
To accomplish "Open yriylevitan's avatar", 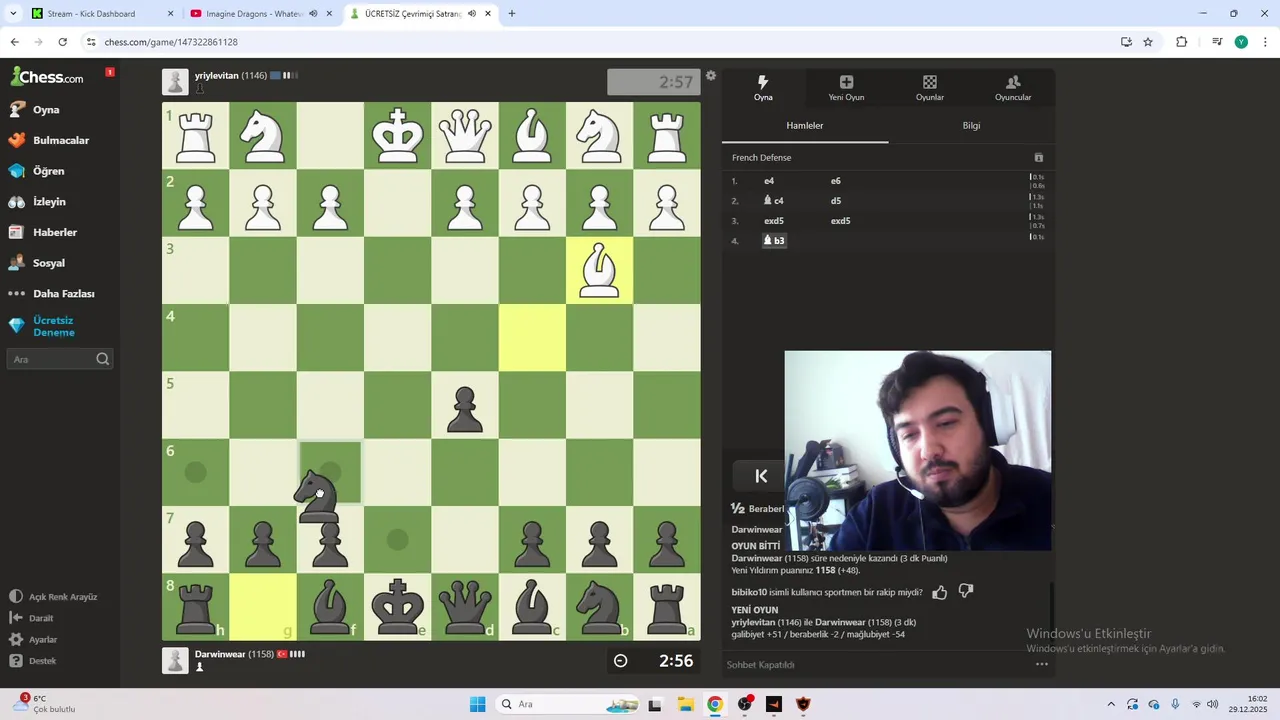I will [175, 82].
